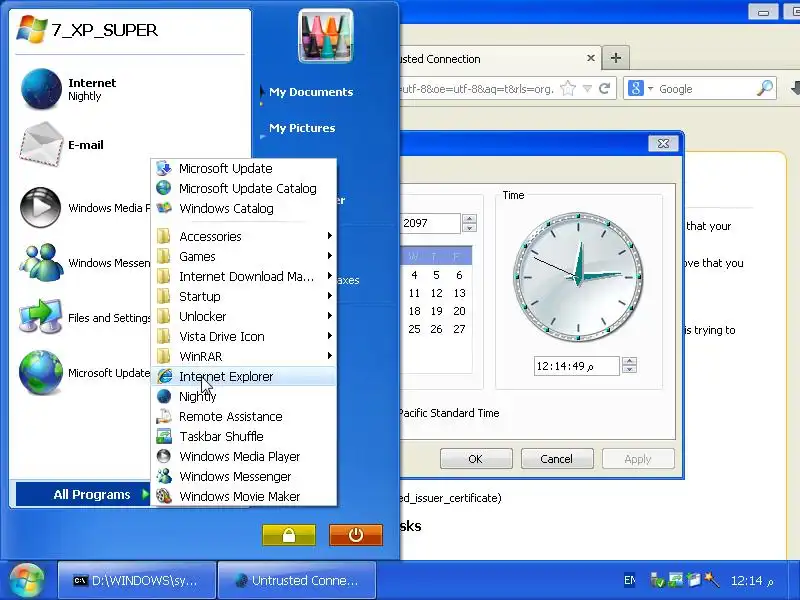Click the search magnifier icon
This screenshot has width=800, height=600.
tap(764, 88)
